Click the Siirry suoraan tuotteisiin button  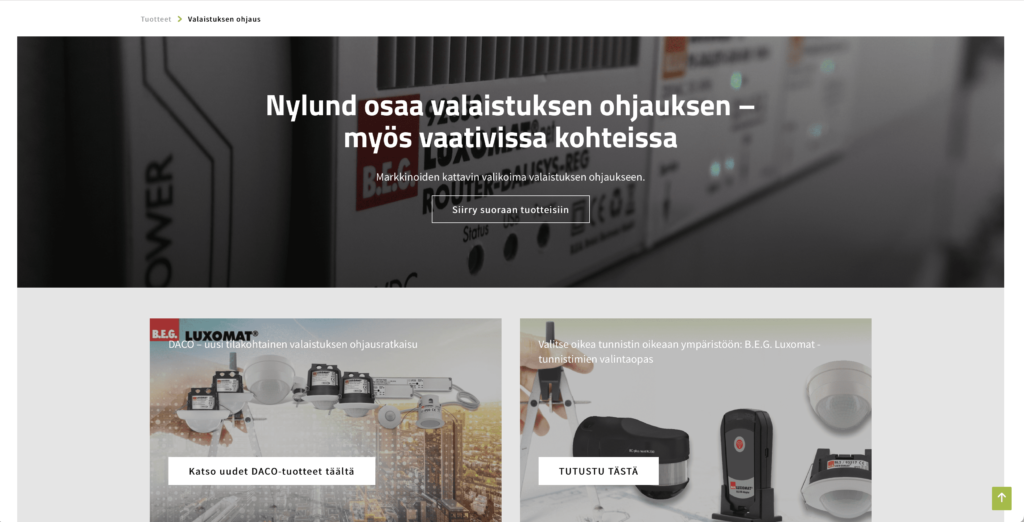click(x=511, y=209)
